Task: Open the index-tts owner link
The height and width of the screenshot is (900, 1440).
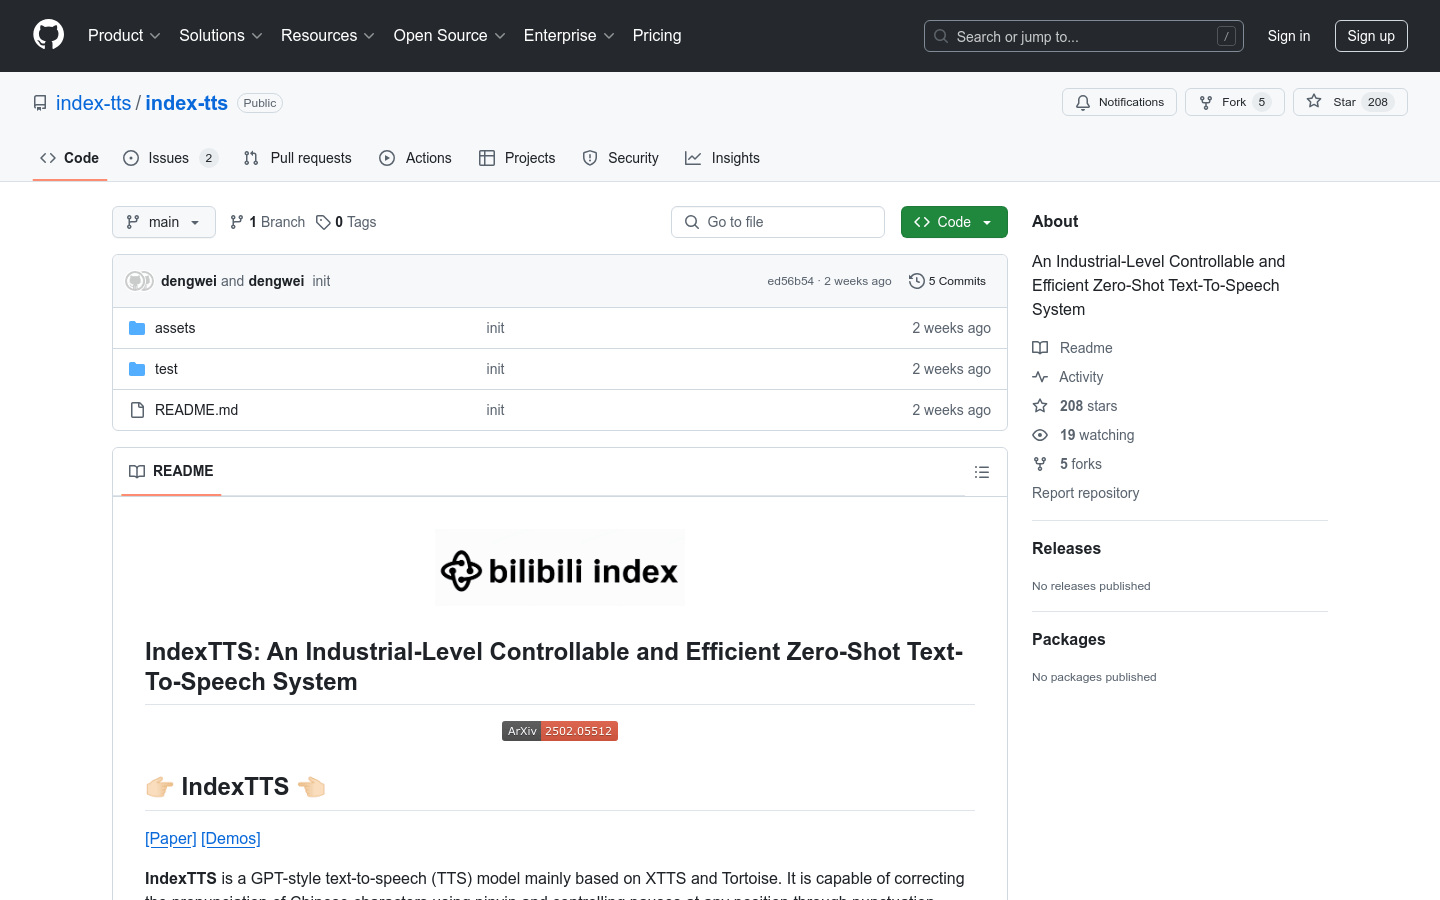Action: tap(93, 103)
